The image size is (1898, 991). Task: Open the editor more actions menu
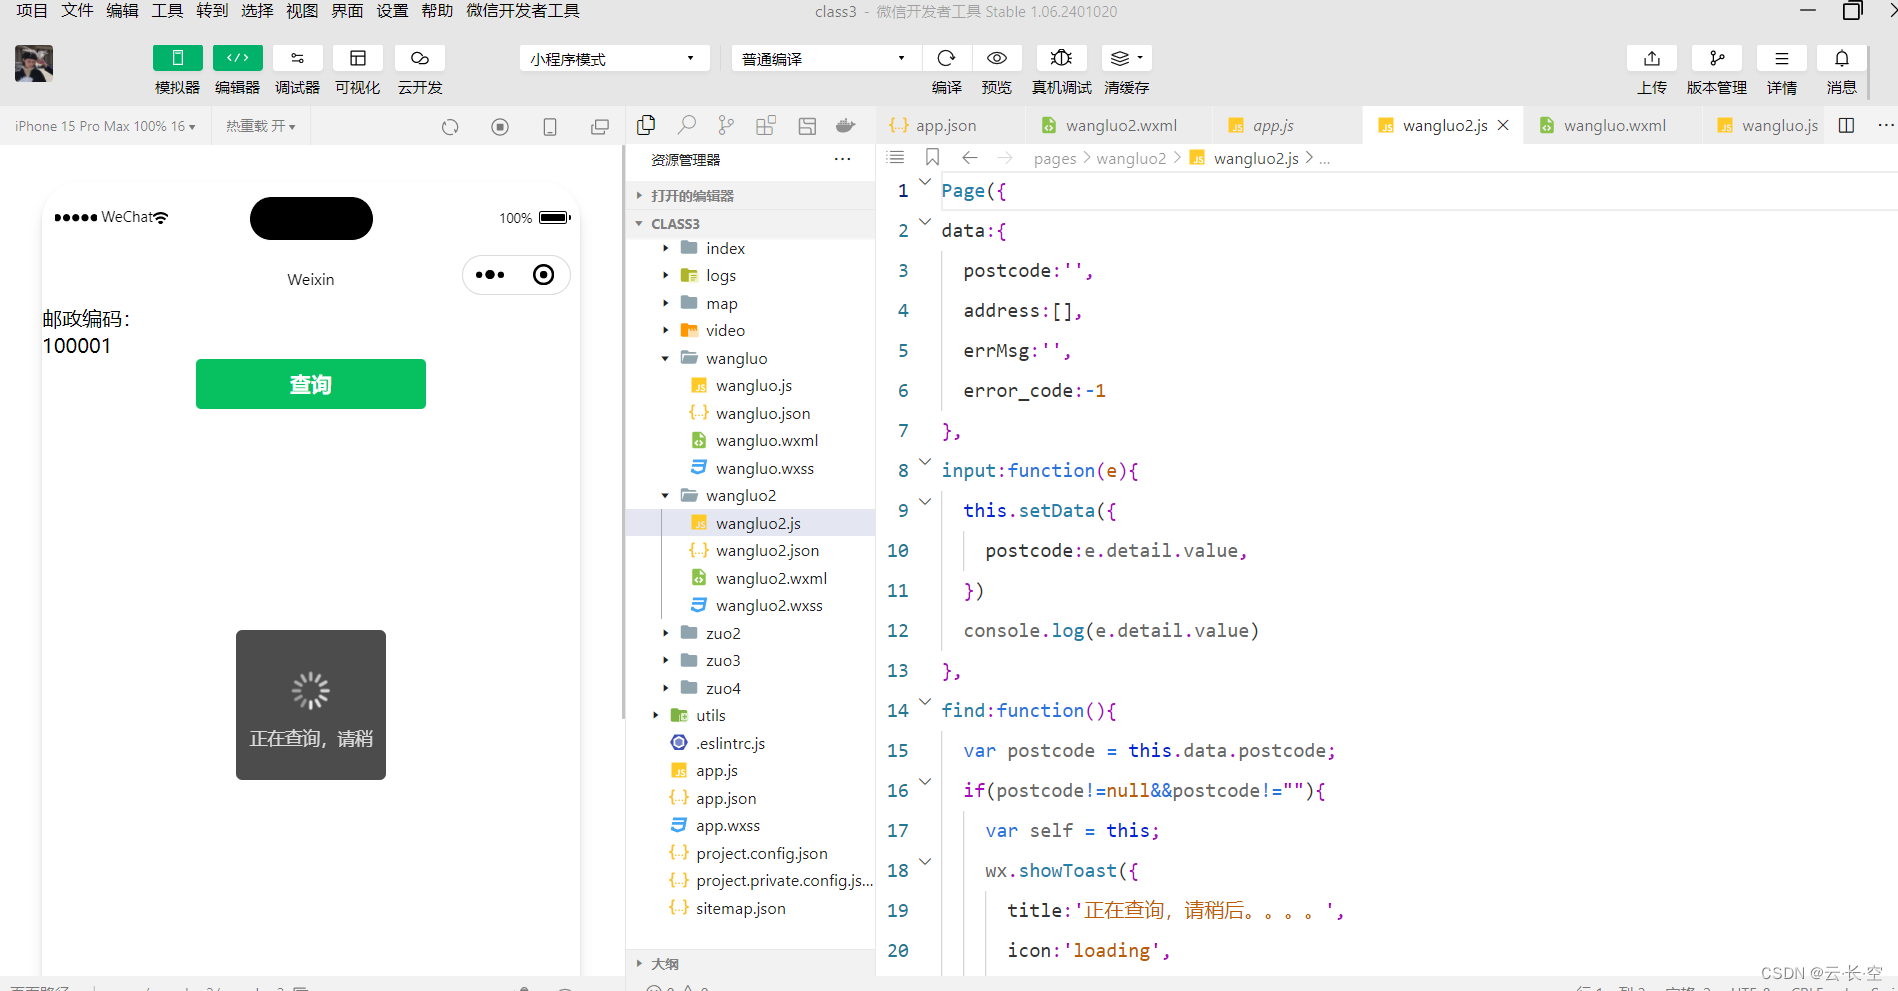[x=1885, y=125]
